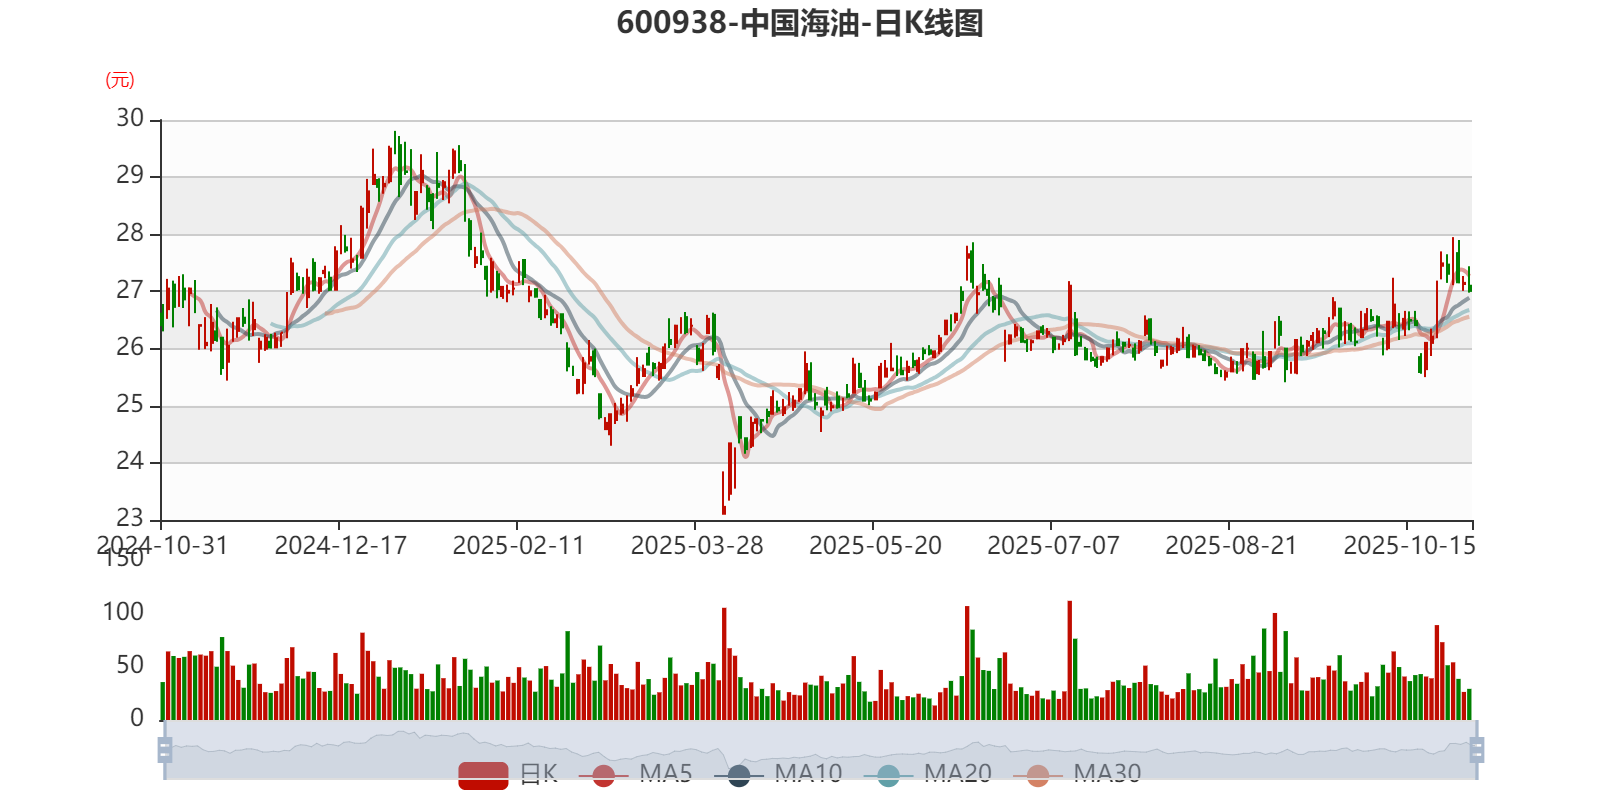Screen dimensions: 1600x800
Task: Select the 2025-07-07 axis date
Action: tap(1053, 545)
